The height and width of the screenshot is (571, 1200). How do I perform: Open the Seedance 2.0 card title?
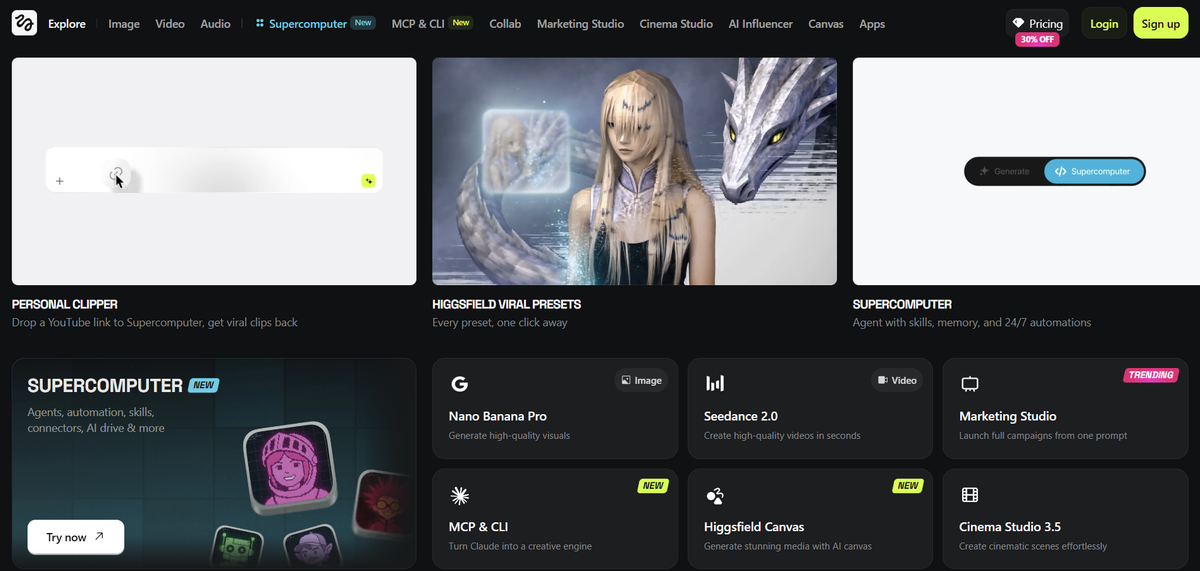tap(741, 416)
